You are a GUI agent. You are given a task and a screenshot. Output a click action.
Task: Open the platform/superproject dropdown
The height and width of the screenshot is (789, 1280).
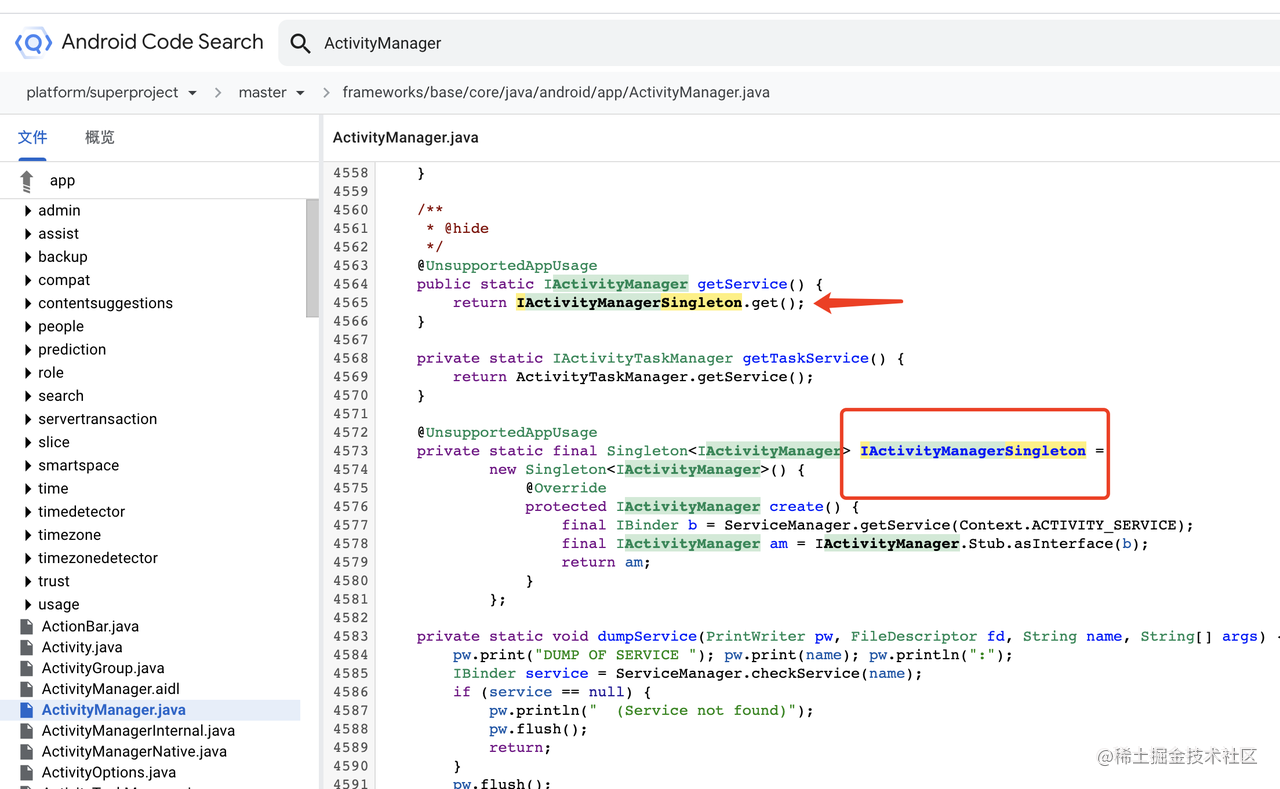112,92
